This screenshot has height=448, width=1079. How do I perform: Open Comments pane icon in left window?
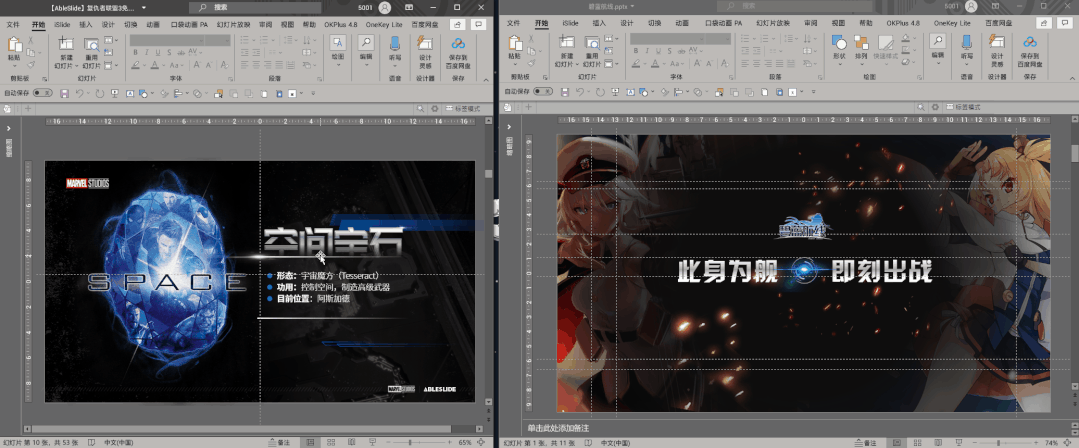[x=479, y=24]
